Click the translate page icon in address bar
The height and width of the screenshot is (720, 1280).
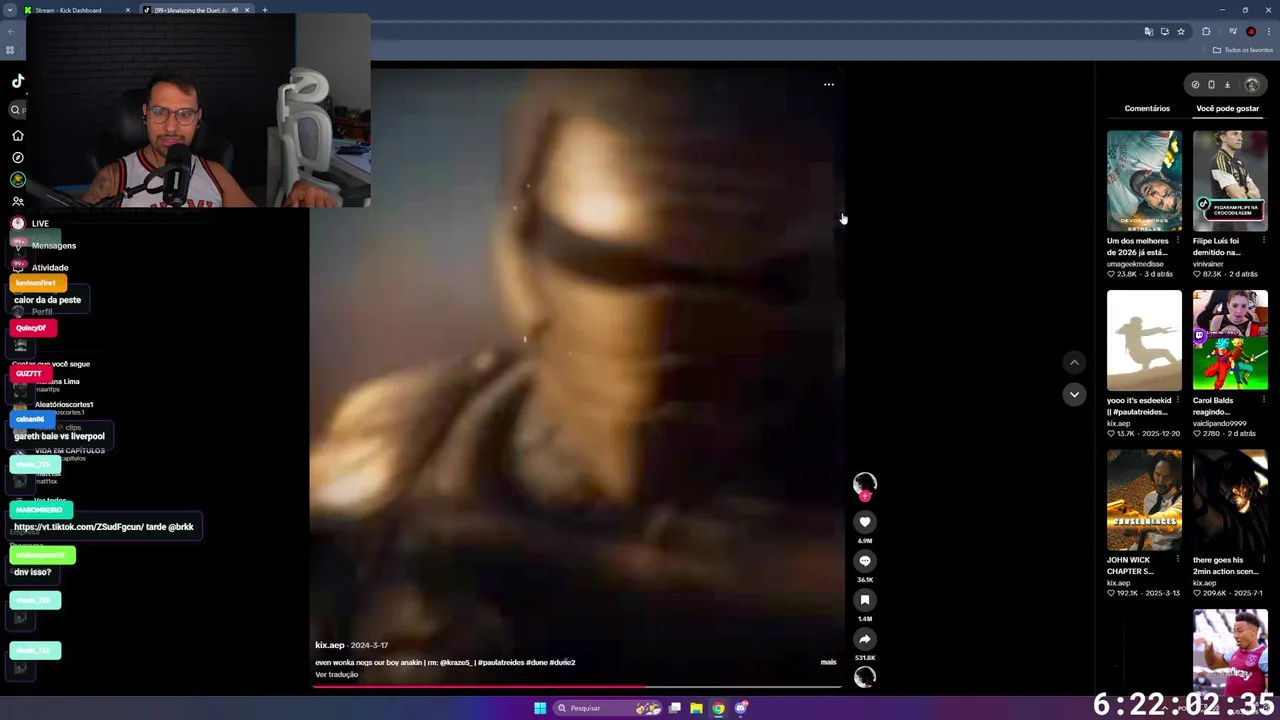(x=1148, y=31)
